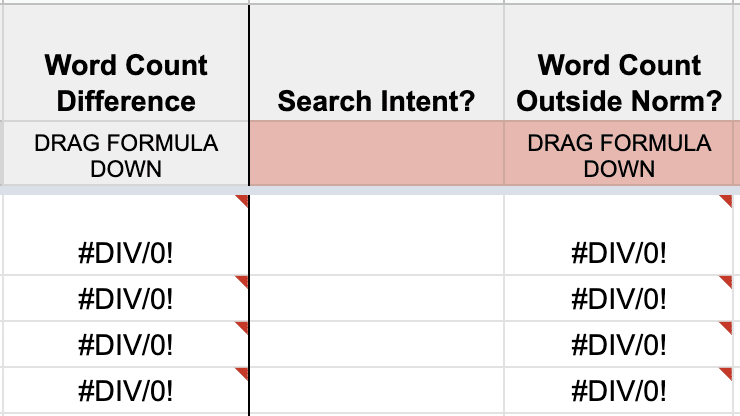Click the gray DRAG FORMULA DOWN cell

(x=125, y=155)
